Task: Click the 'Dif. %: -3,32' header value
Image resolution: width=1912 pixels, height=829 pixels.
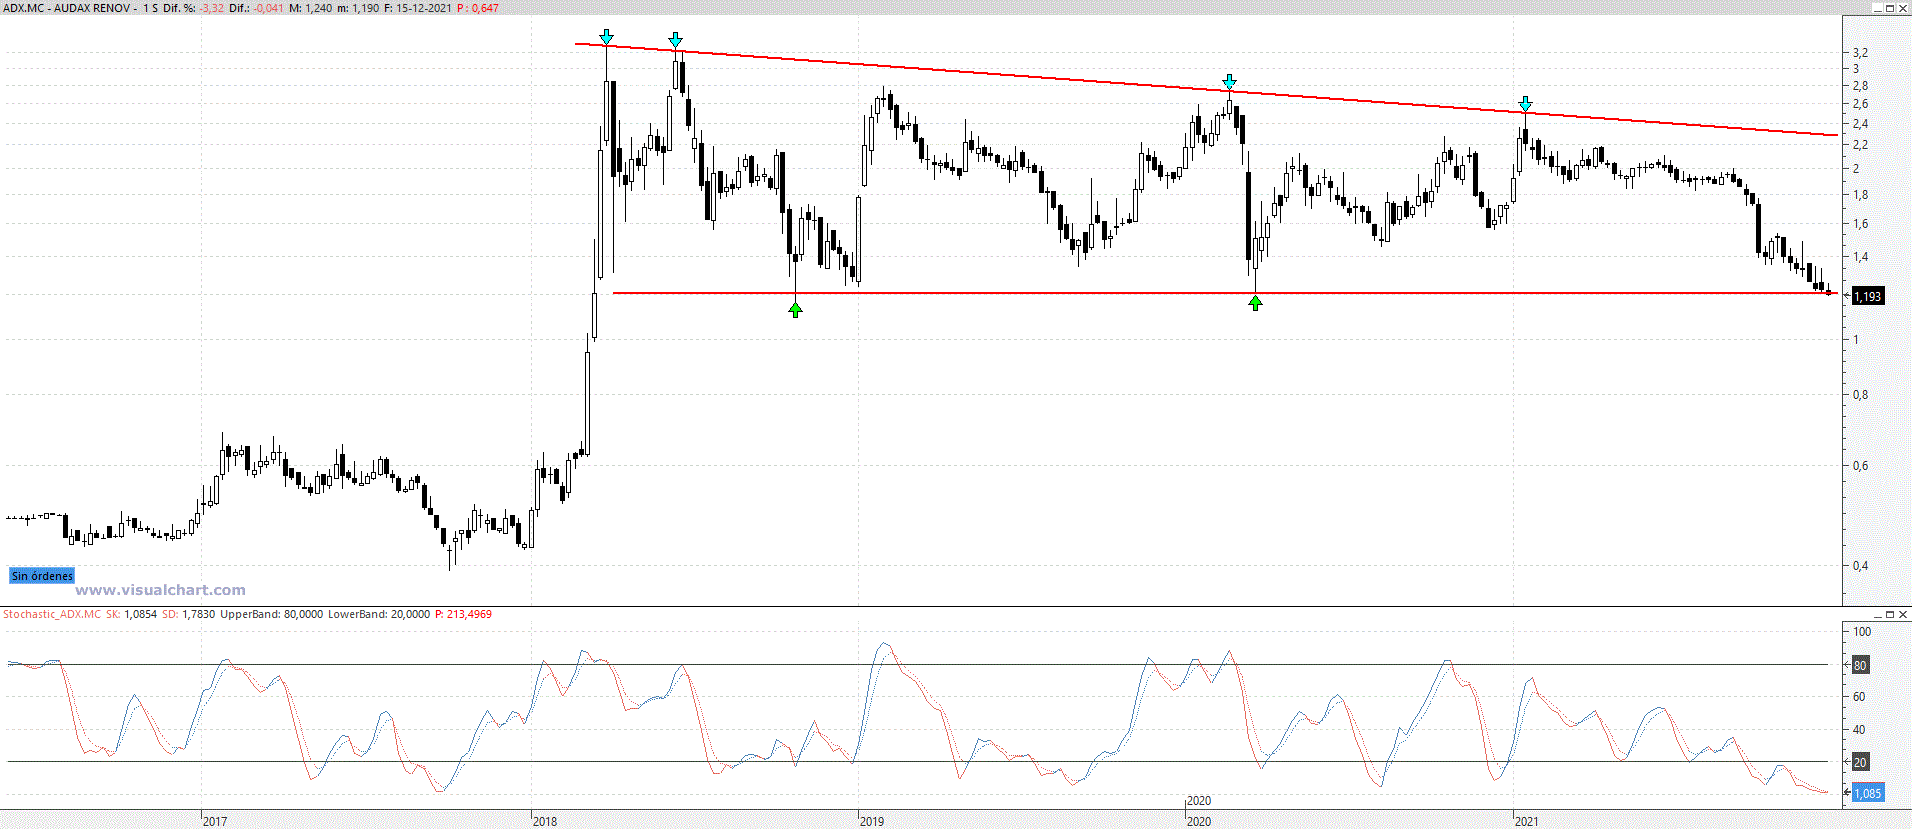Action: coord(194,8)
